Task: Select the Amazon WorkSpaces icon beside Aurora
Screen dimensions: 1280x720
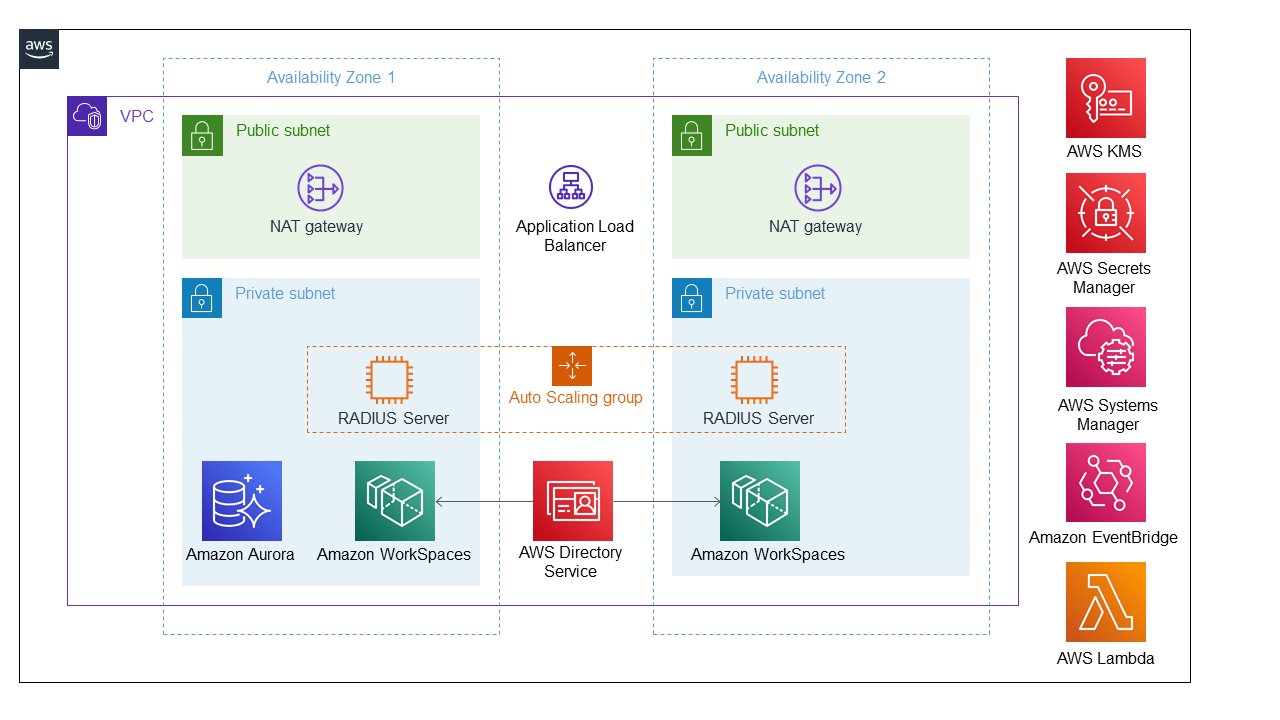Action: click(x=394, y=500)
